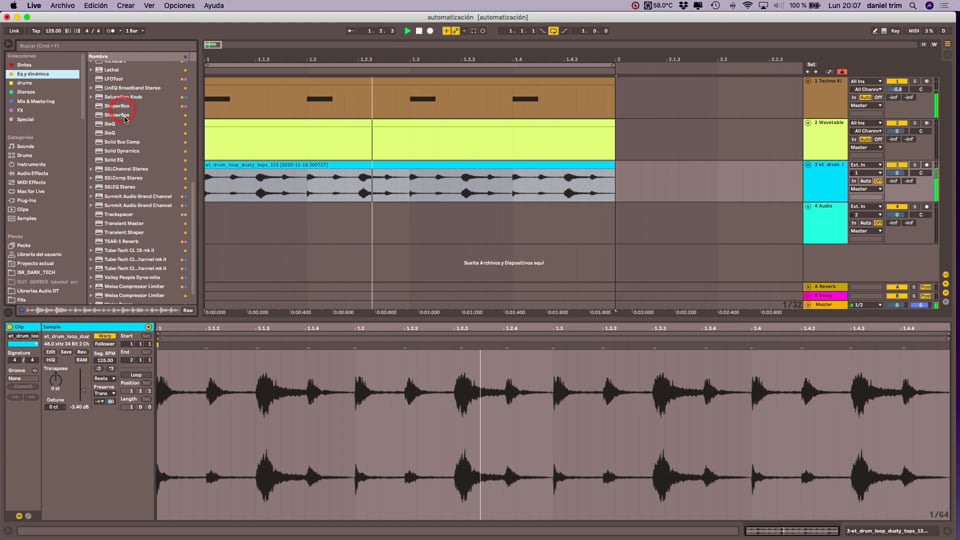This screenshot has width=960, height=540.
Task: Open the Sounds category in browser
Action: 25,146
